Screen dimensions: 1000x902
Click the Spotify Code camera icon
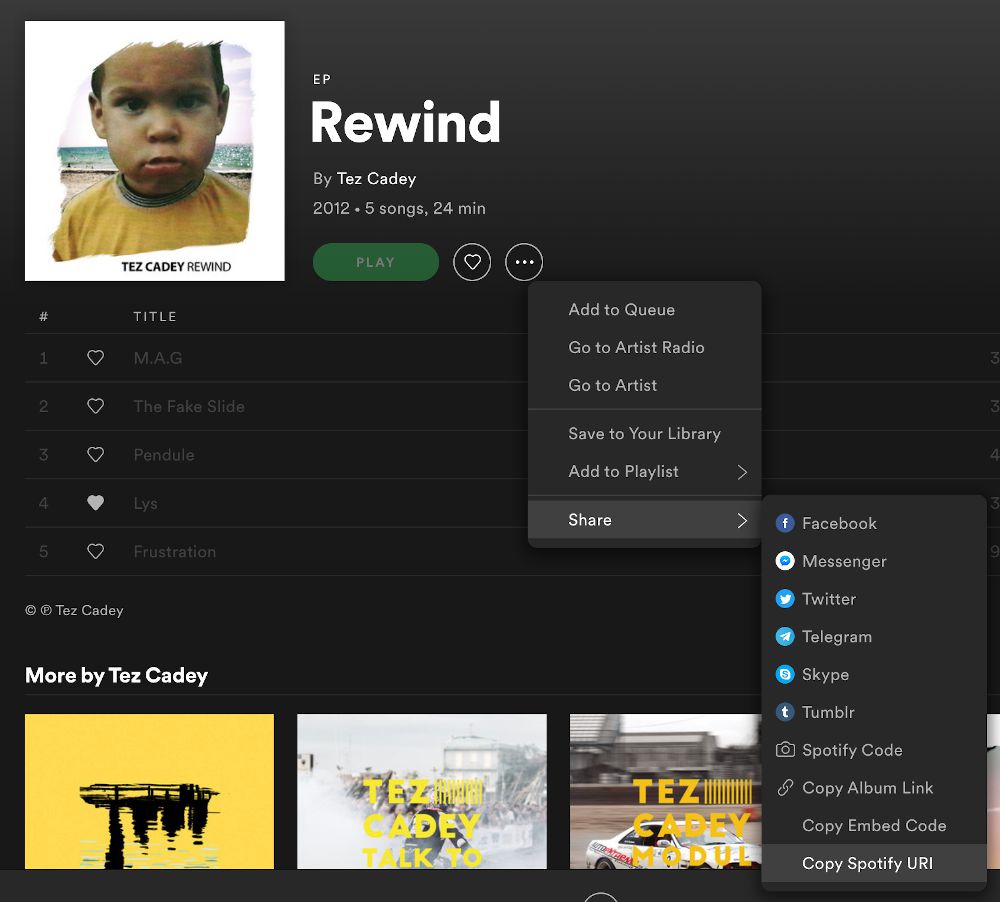point(785,750)
